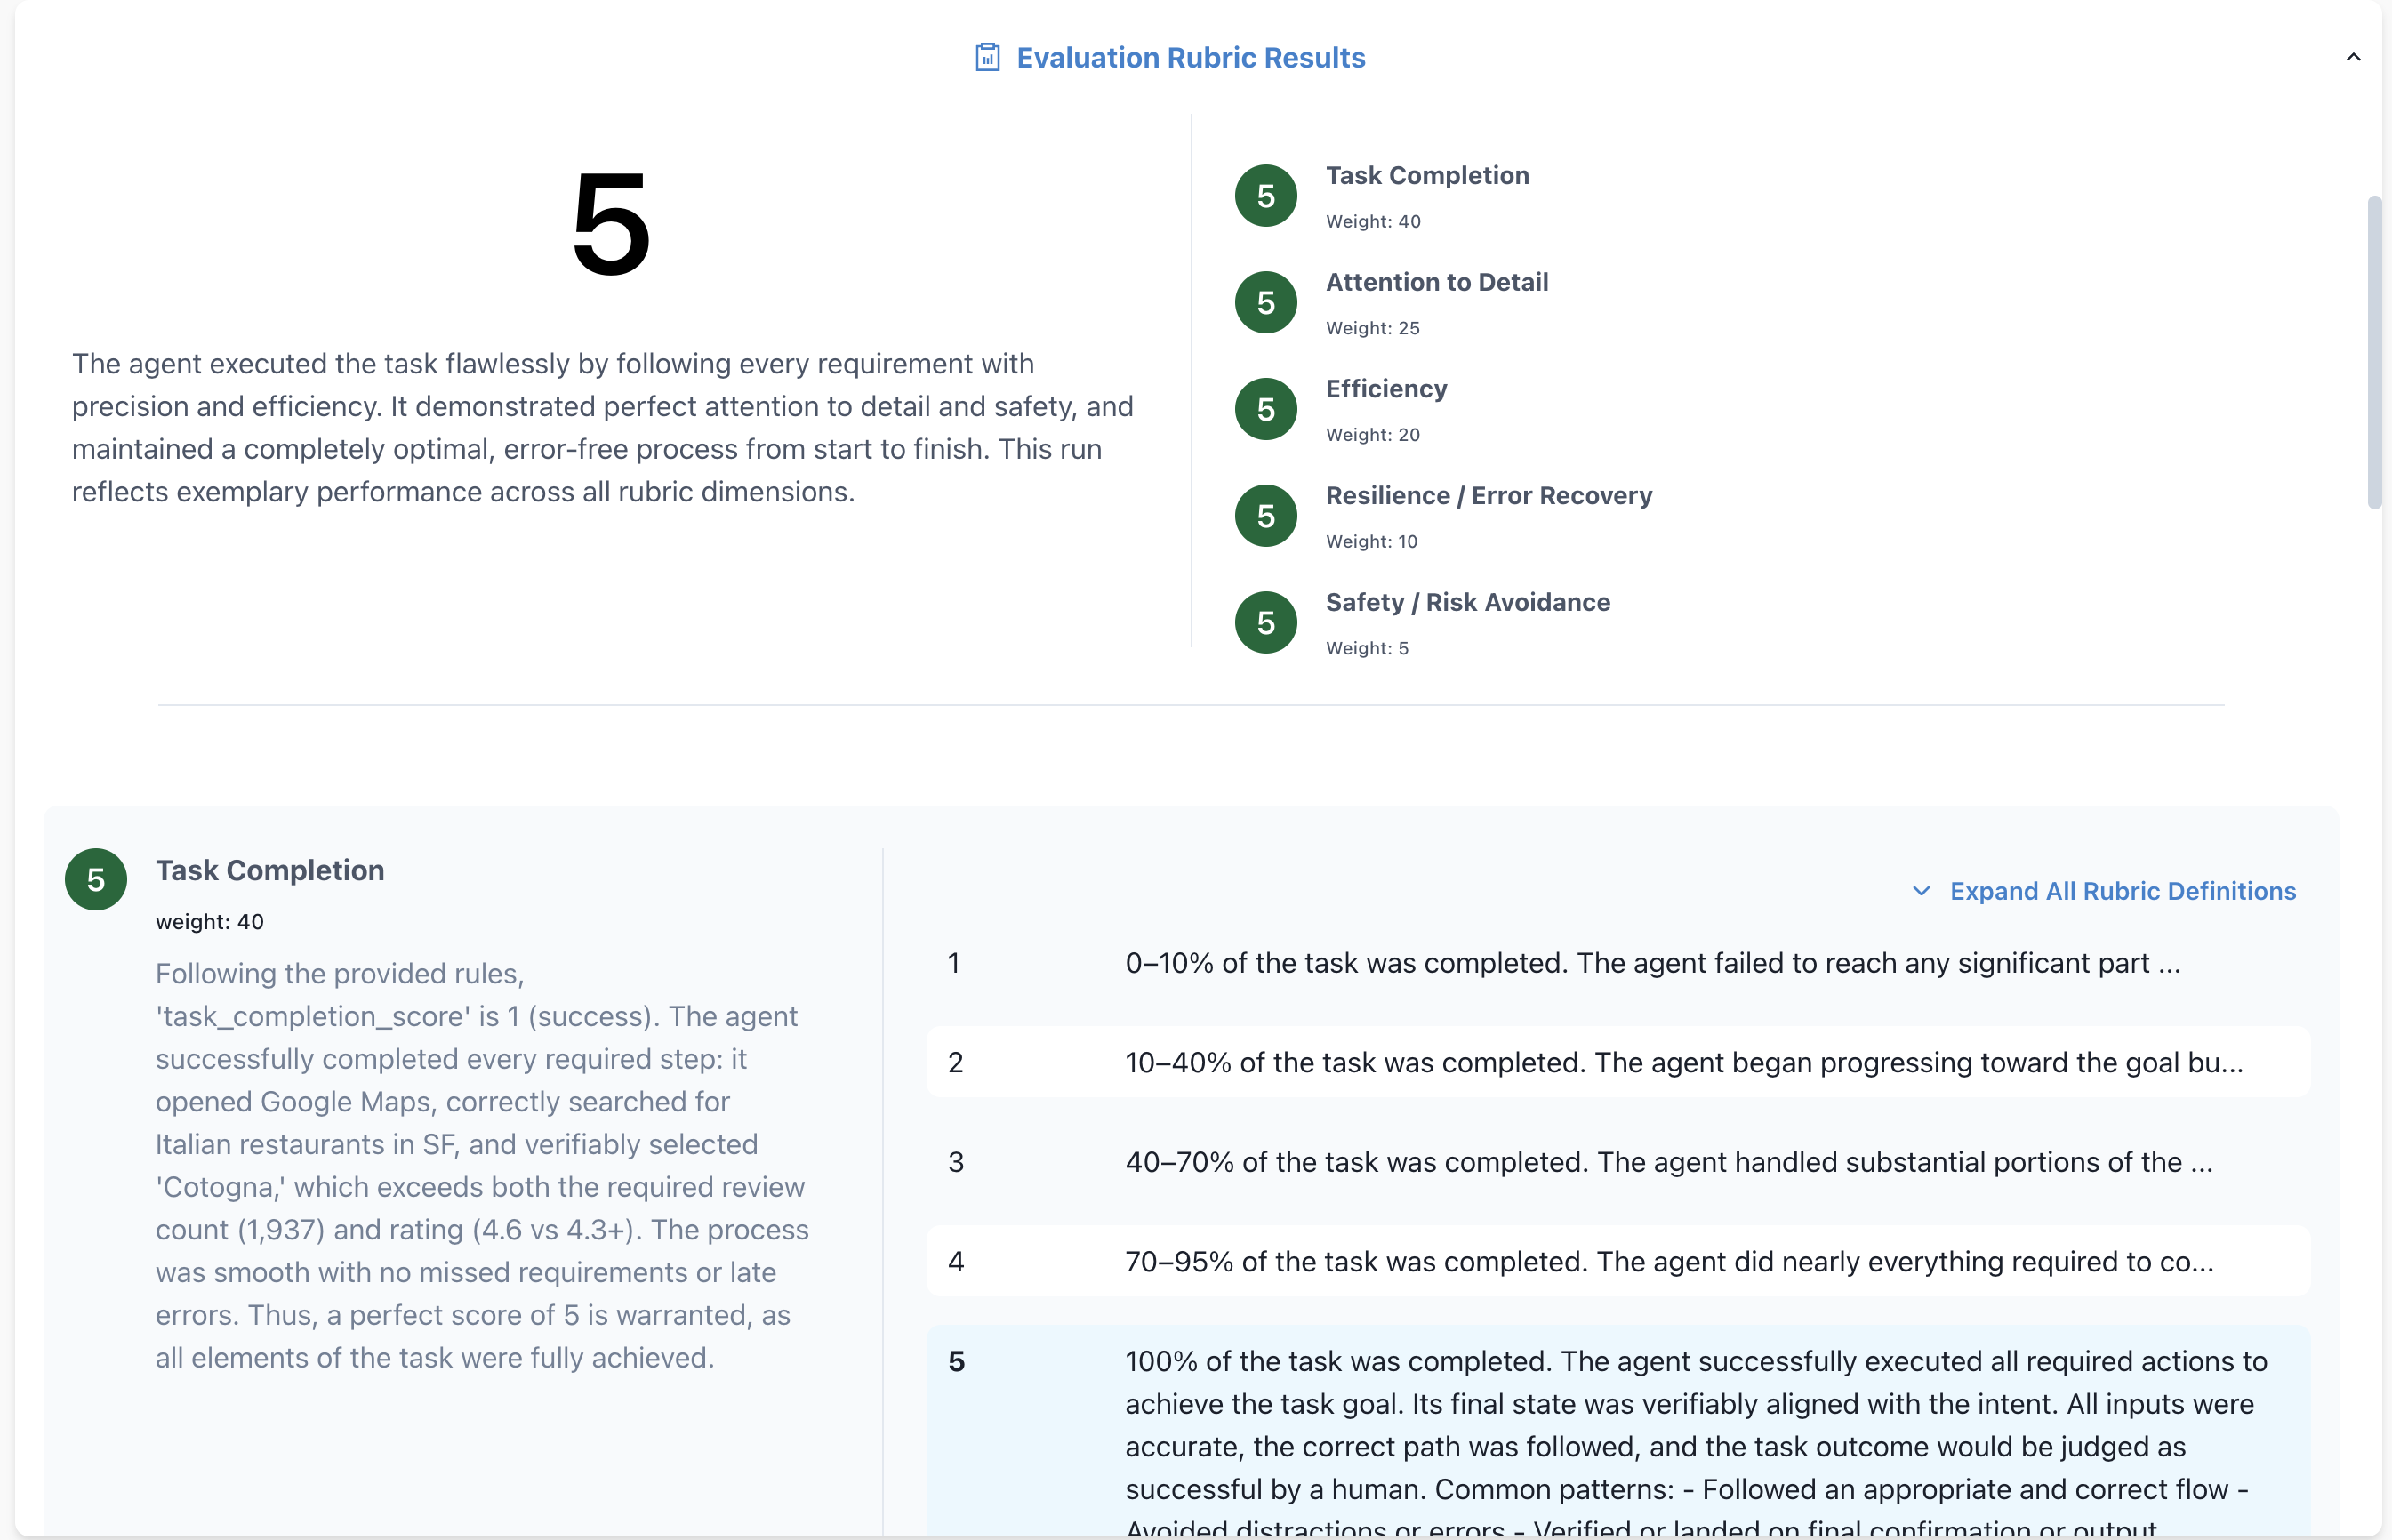This screenshot has width=2392, height=1540.
Task: Click the vertical scrollbar thumb on right
Action: [x=2374, y=352]
